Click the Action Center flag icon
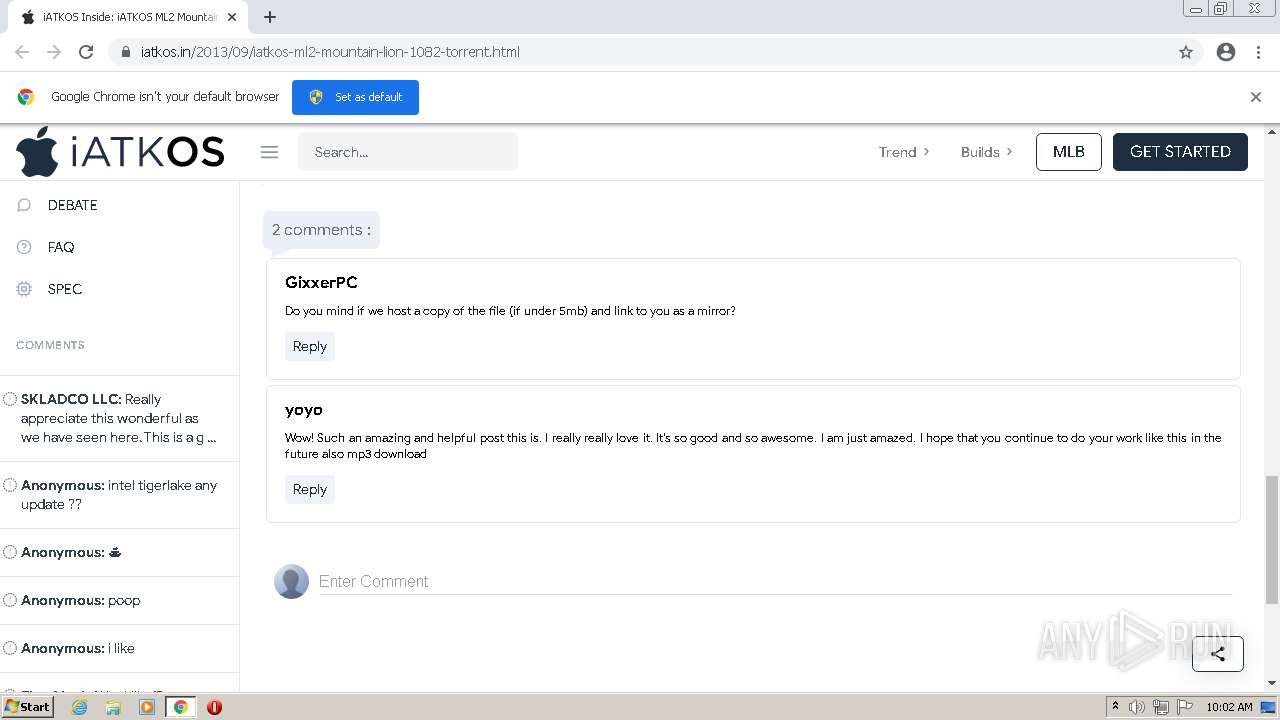Screen dimensions: 1280x720 1183,707
